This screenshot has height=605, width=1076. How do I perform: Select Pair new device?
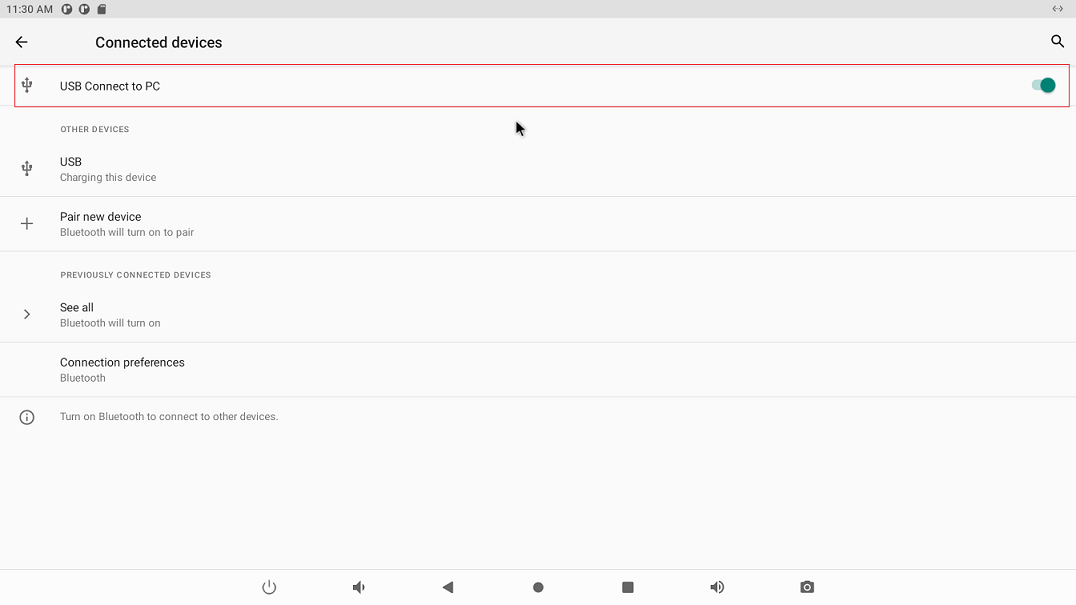101,217
